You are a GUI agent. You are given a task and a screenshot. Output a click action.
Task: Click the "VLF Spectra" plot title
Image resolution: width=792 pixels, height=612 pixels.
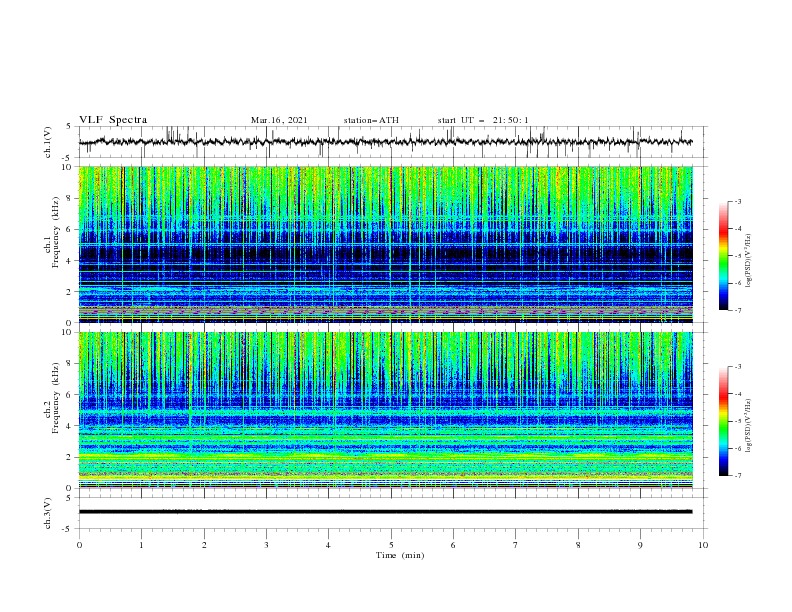pyautogui.click(x=113, y=120)
